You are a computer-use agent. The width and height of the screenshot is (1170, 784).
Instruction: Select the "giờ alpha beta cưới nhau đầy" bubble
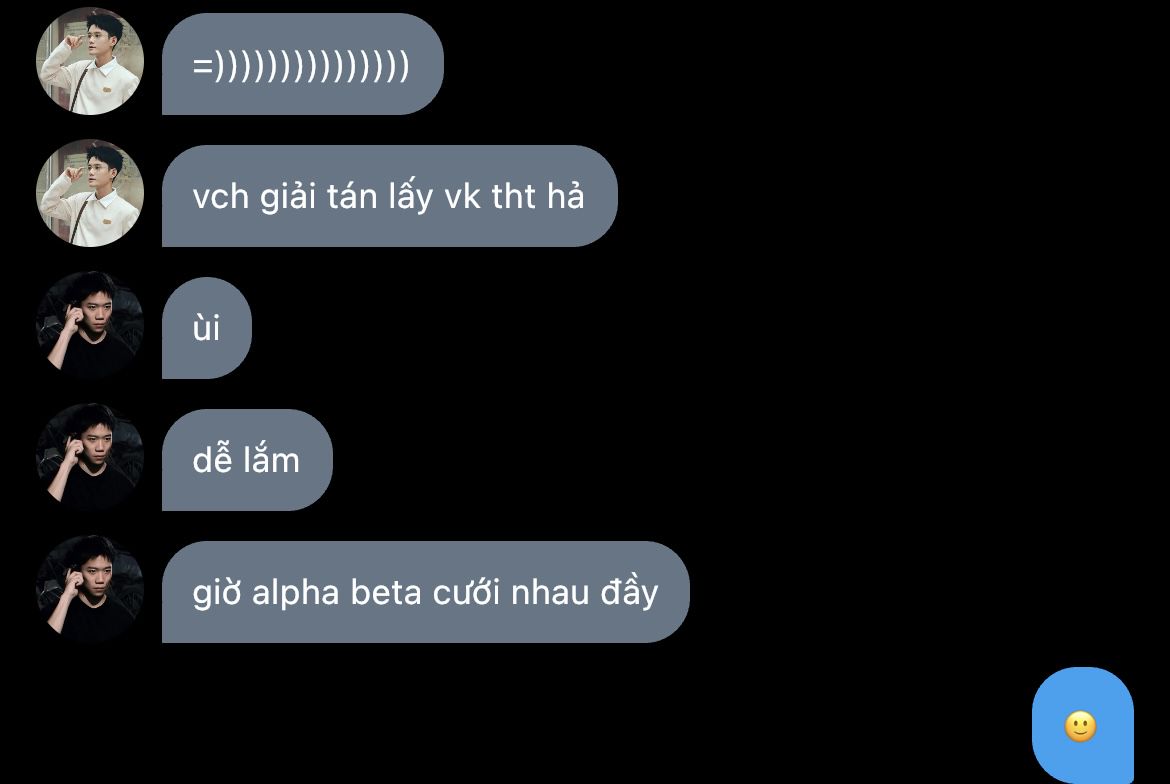click(425, 592)
